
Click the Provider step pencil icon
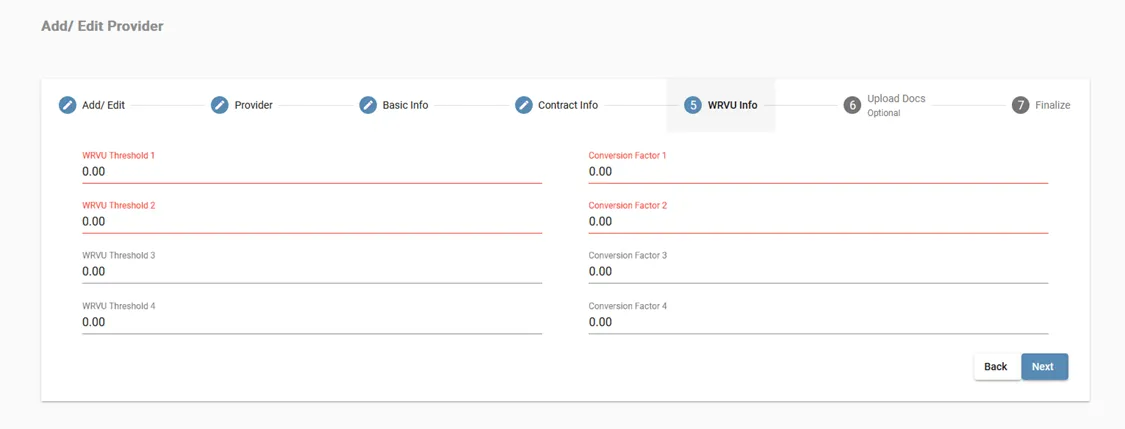(x=219, y=105)
